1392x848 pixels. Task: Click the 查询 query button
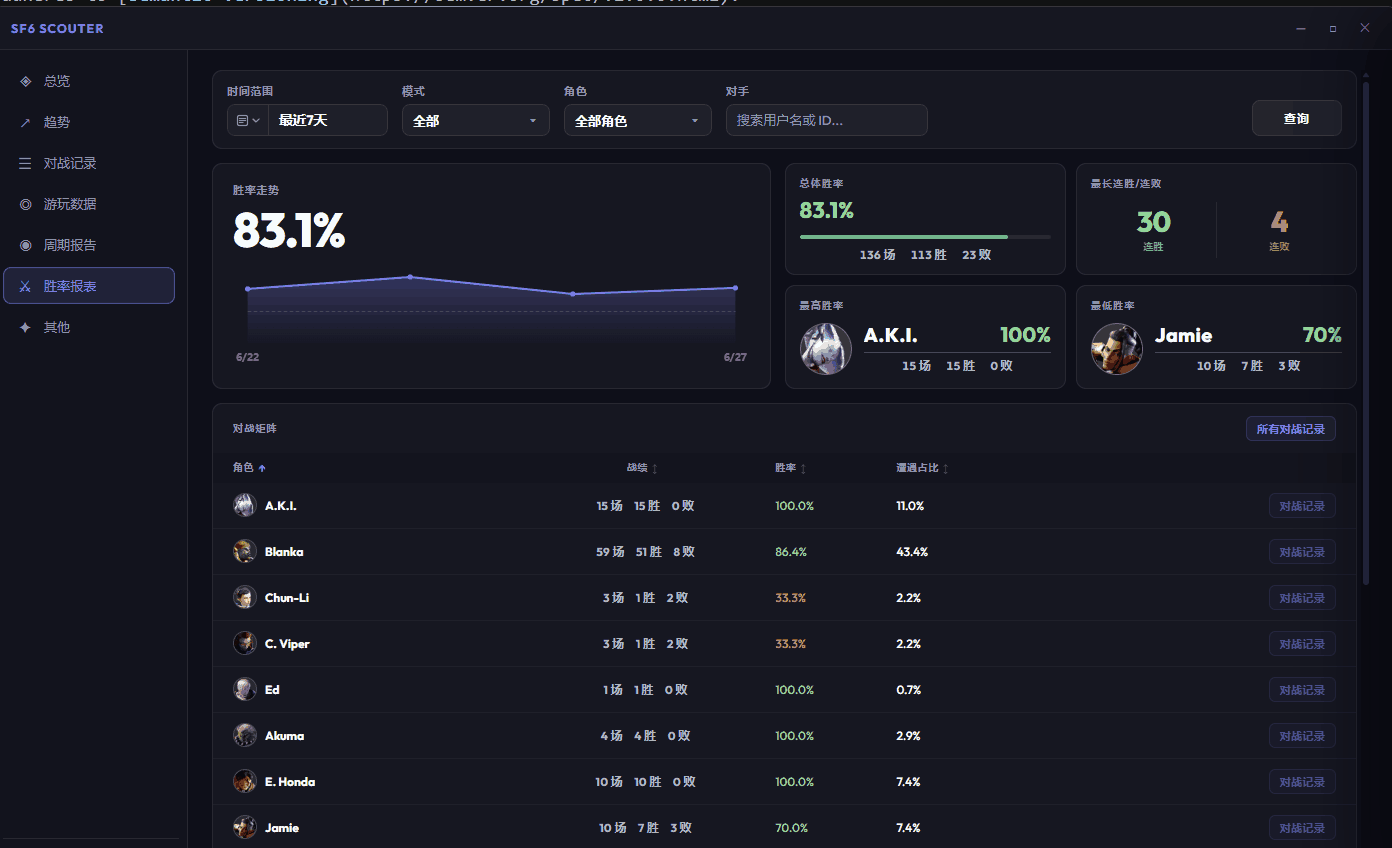pyautogui.click(x=1296, y=118)
